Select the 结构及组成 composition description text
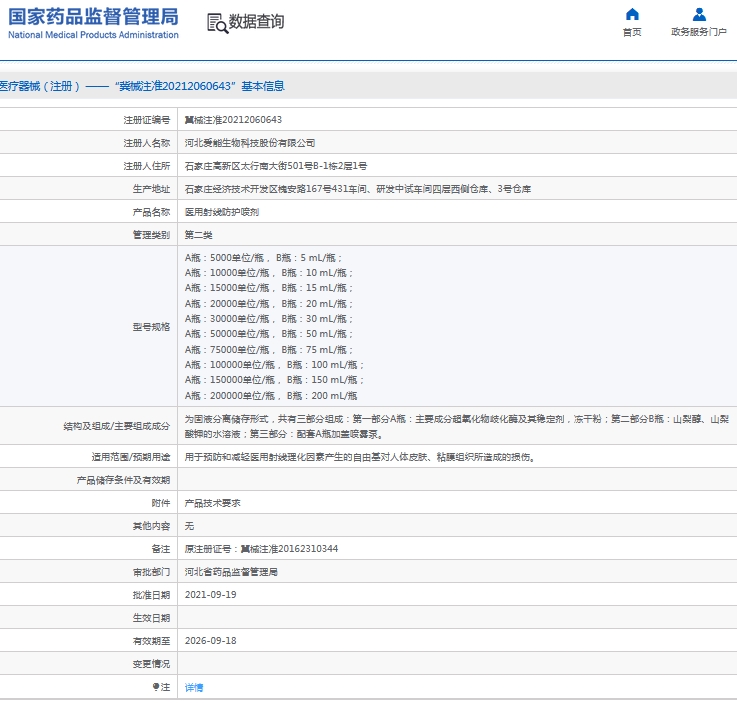737x703 pixels. pos(456,426)
